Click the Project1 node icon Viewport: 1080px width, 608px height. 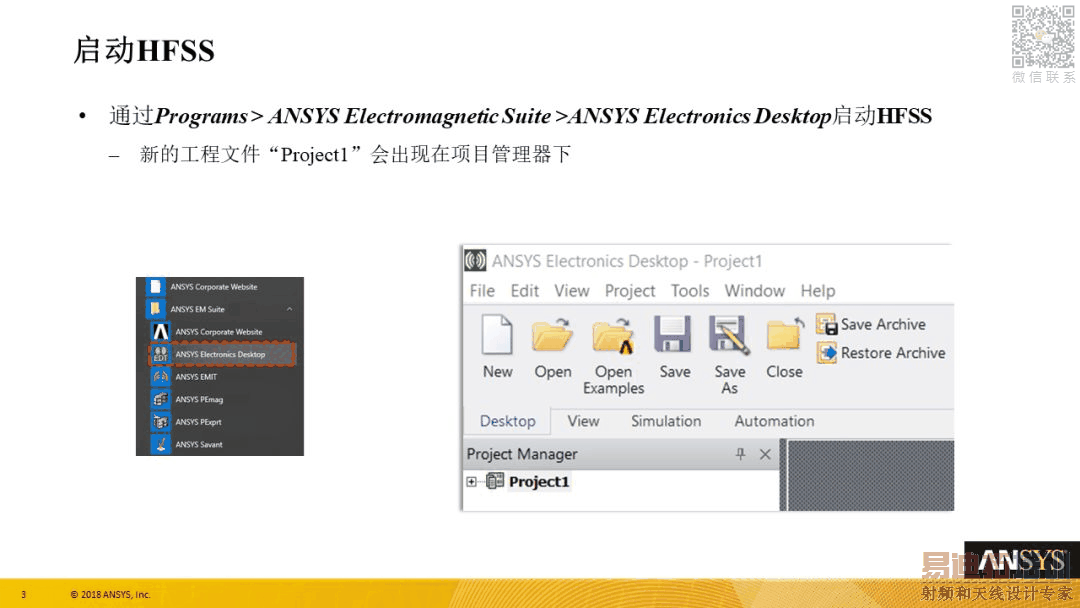(495, 481)
